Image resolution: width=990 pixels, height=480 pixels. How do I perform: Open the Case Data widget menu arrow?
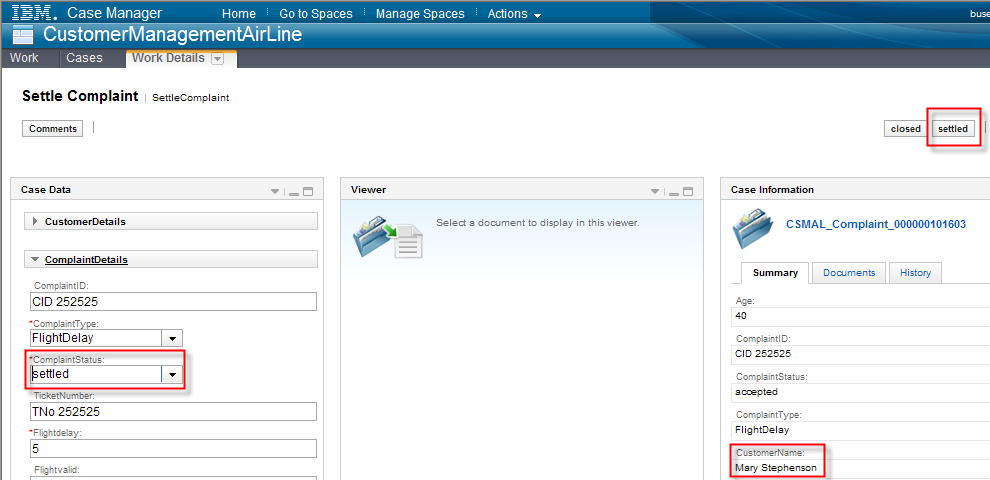tap(275, 192)
